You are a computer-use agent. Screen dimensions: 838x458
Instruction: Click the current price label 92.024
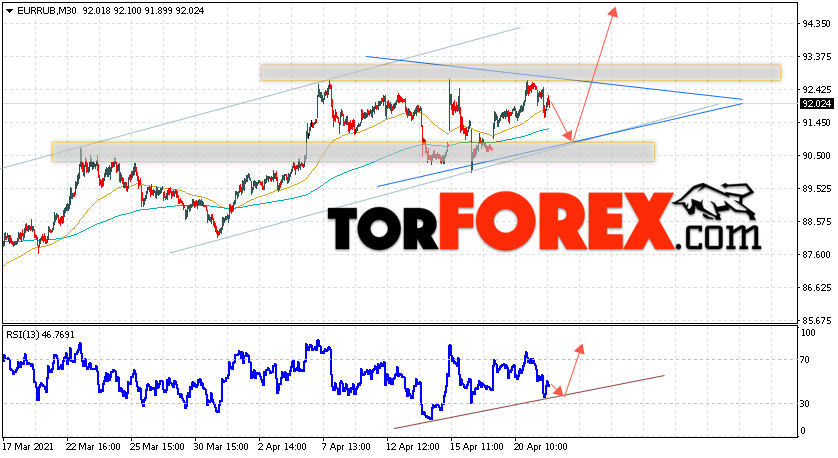tap(817, 104)
